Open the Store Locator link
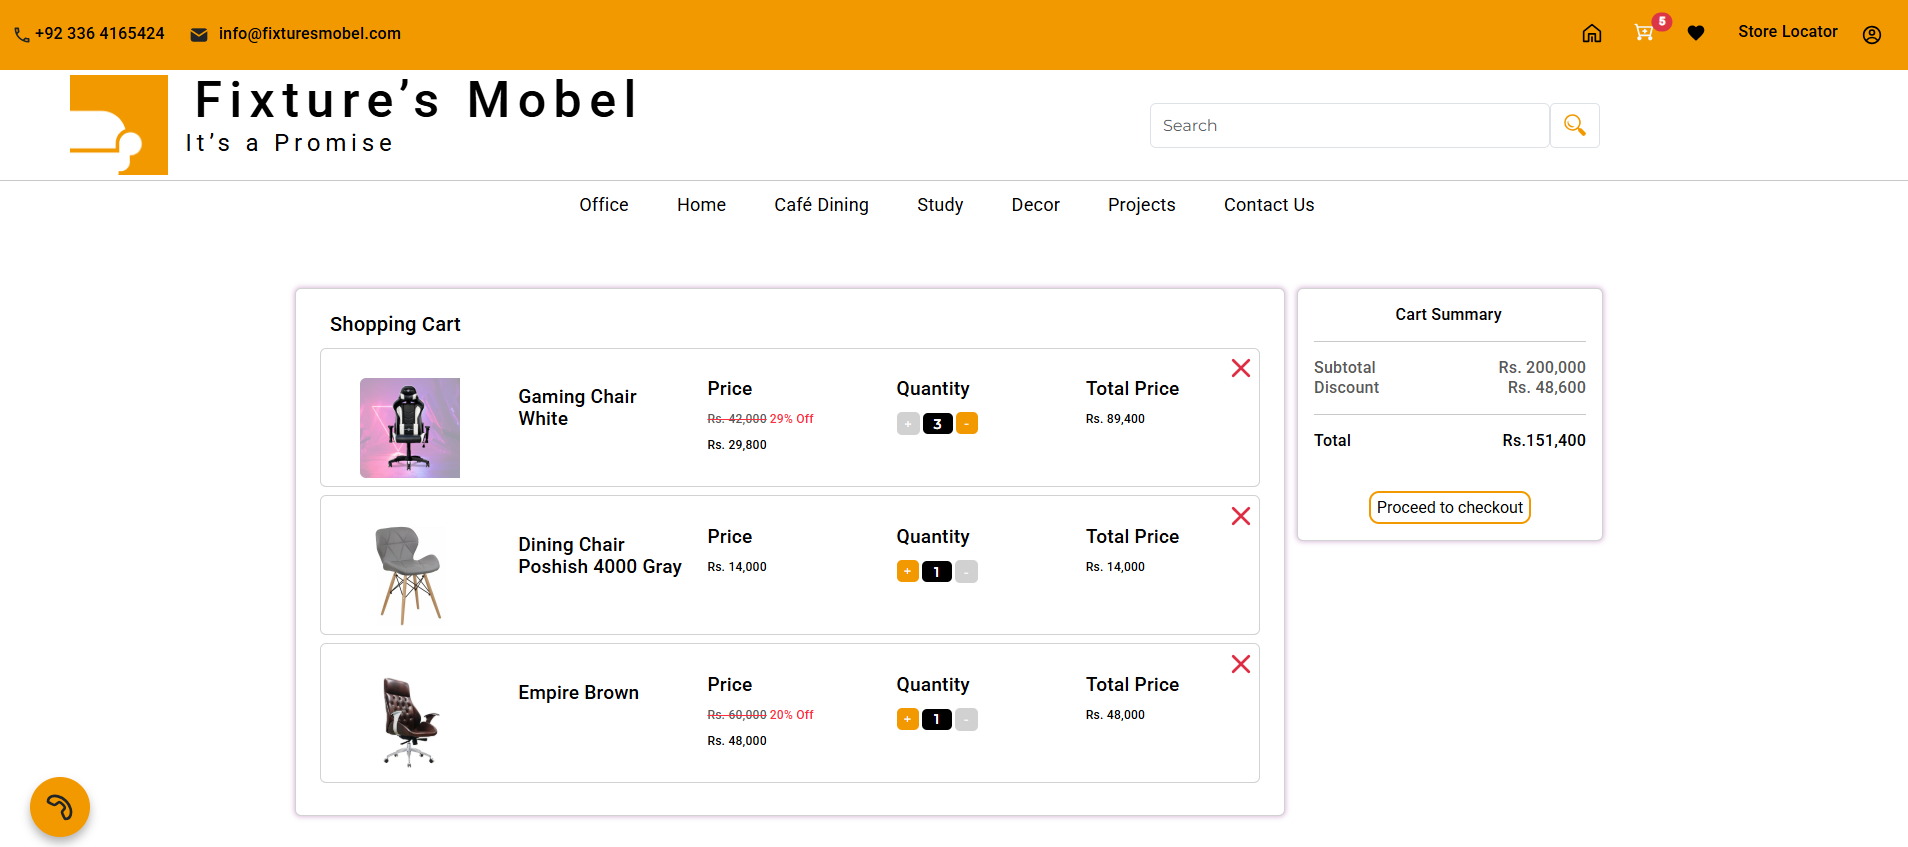The image size is (1908, 847). pos(1788,32)
